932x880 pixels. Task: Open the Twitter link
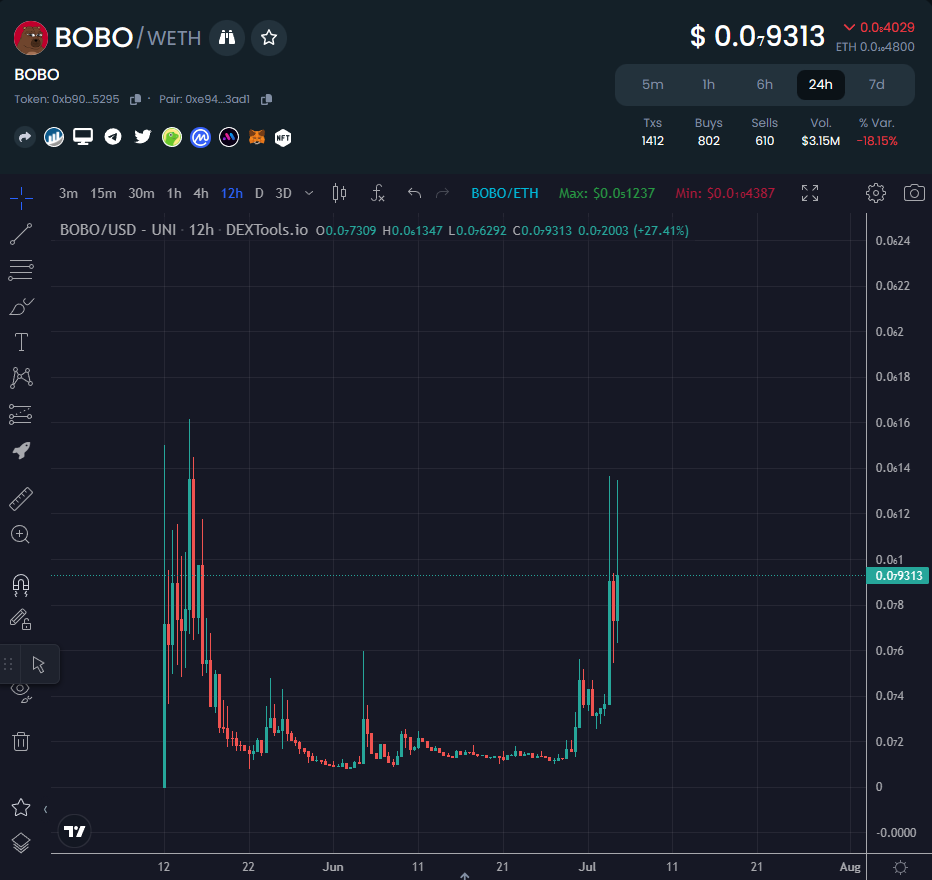143,137
